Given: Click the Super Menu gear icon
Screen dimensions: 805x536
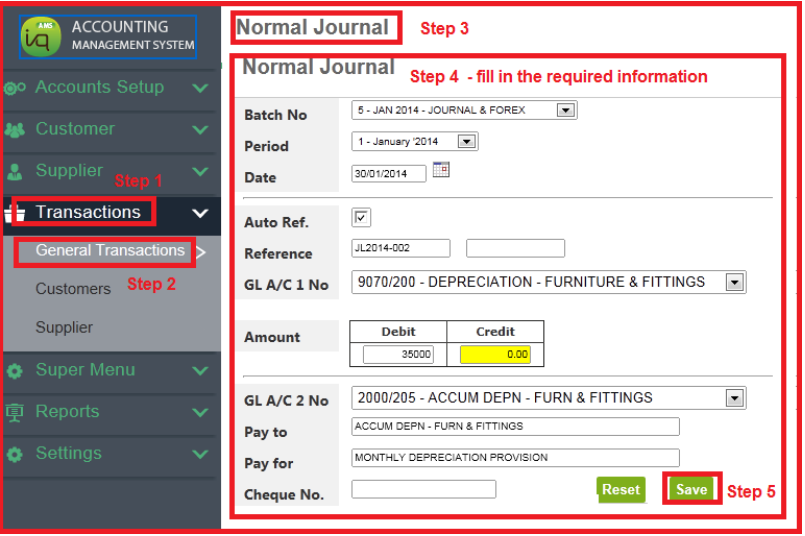Looking at the screenshot, I should (x=15, y=371).
